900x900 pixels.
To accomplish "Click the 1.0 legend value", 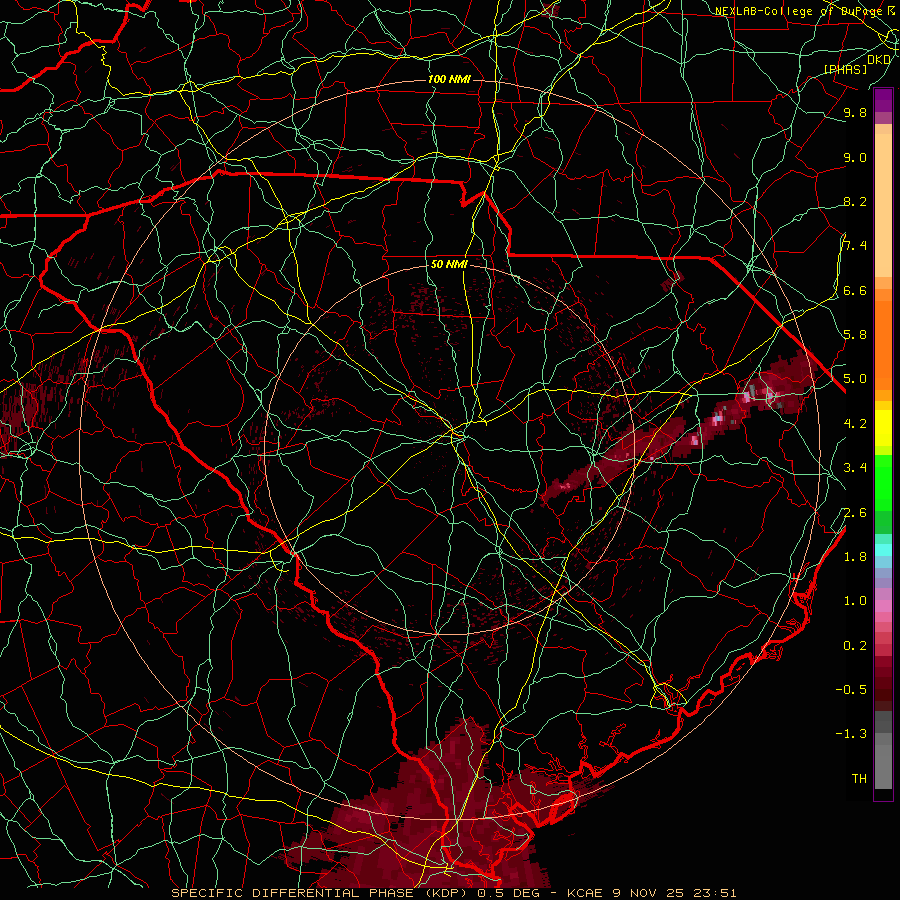I will click(855, 601).
